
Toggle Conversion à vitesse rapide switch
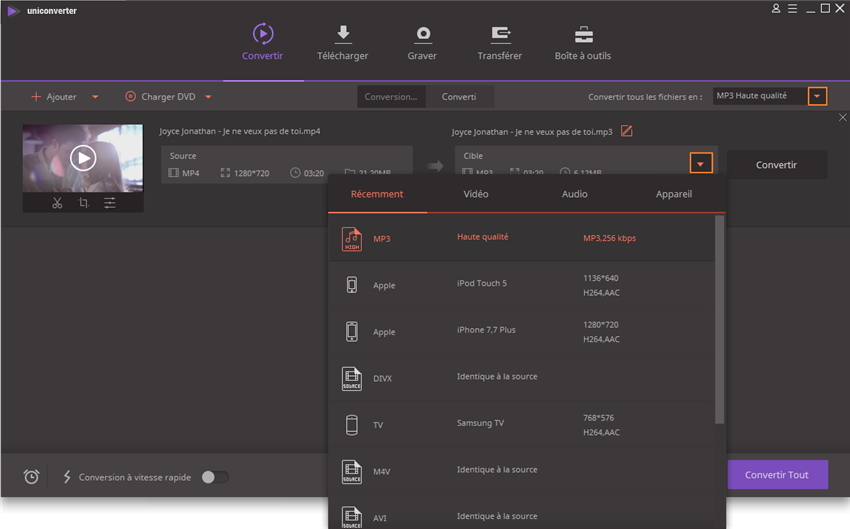(x=215, y=477)
